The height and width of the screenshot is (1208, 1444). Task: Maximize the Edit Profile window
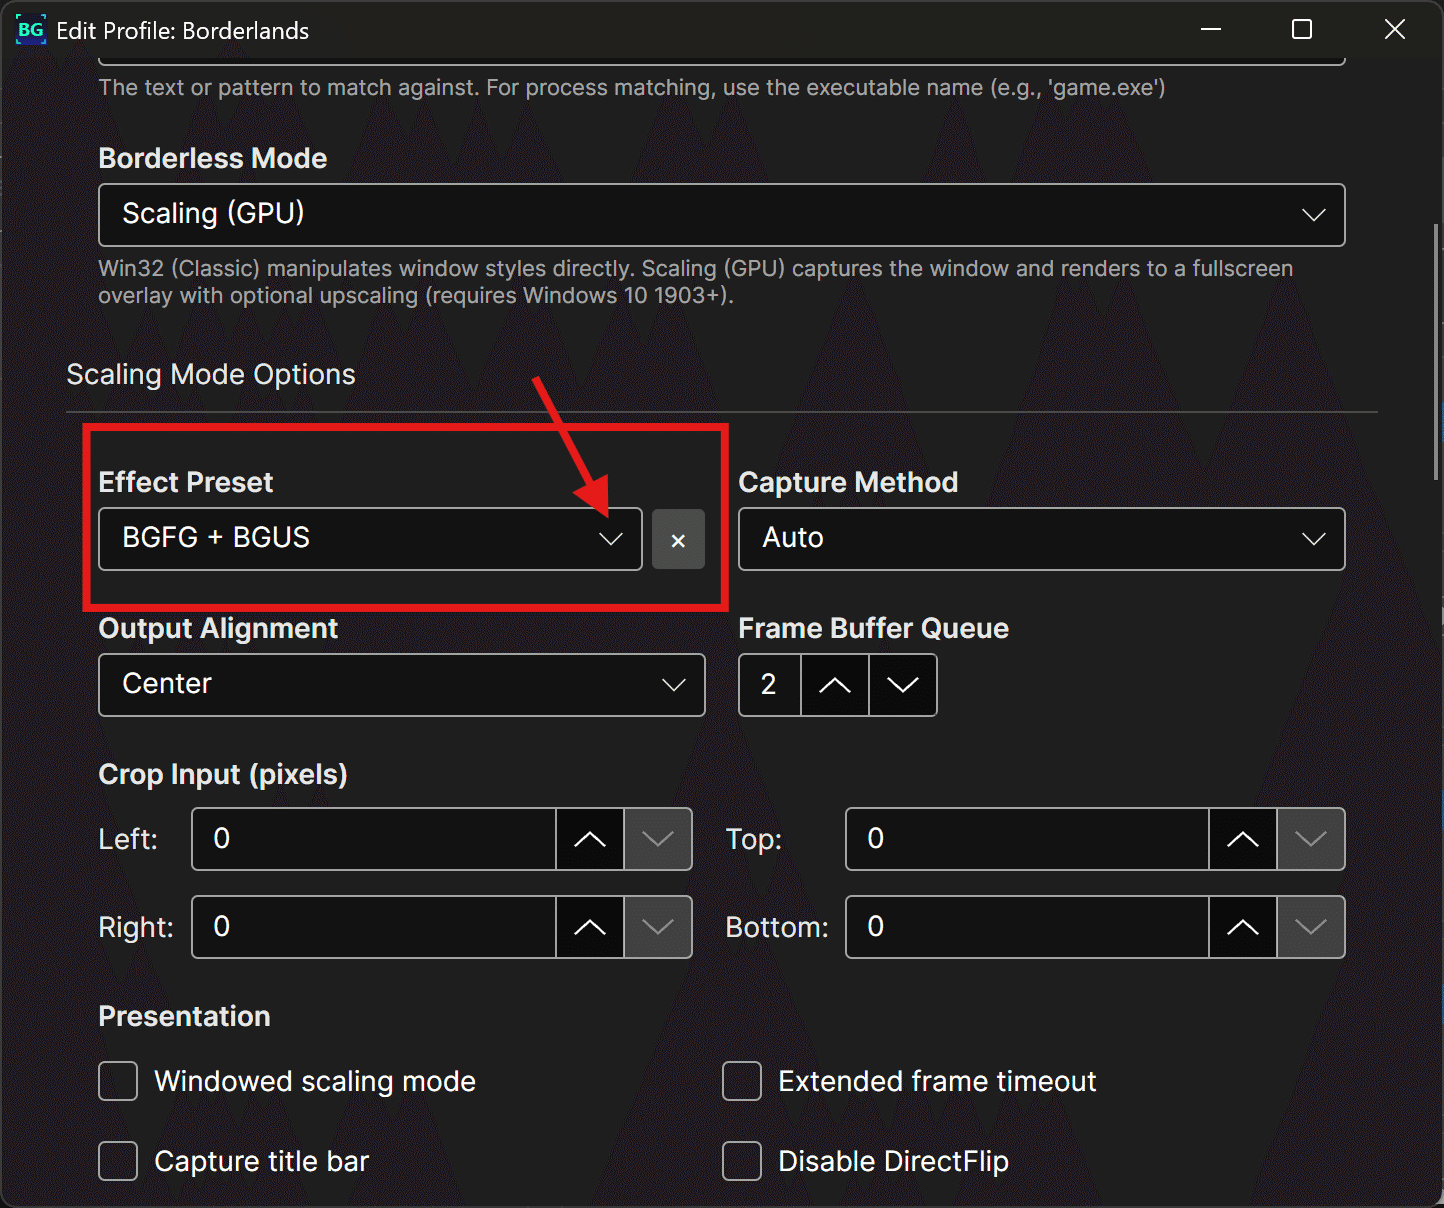1302,30
